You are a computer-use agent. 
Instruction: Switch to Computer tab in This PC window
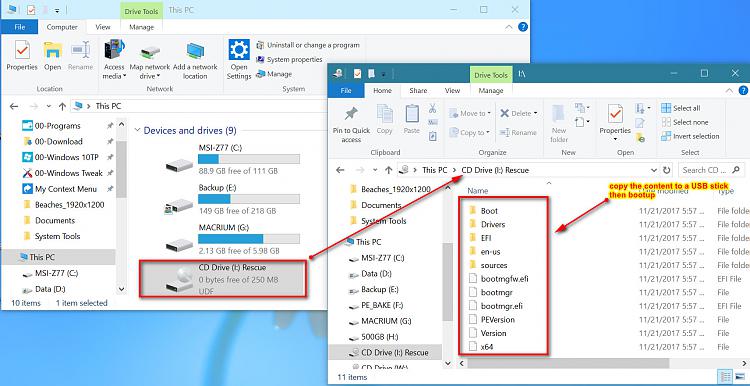coord(62,27)
